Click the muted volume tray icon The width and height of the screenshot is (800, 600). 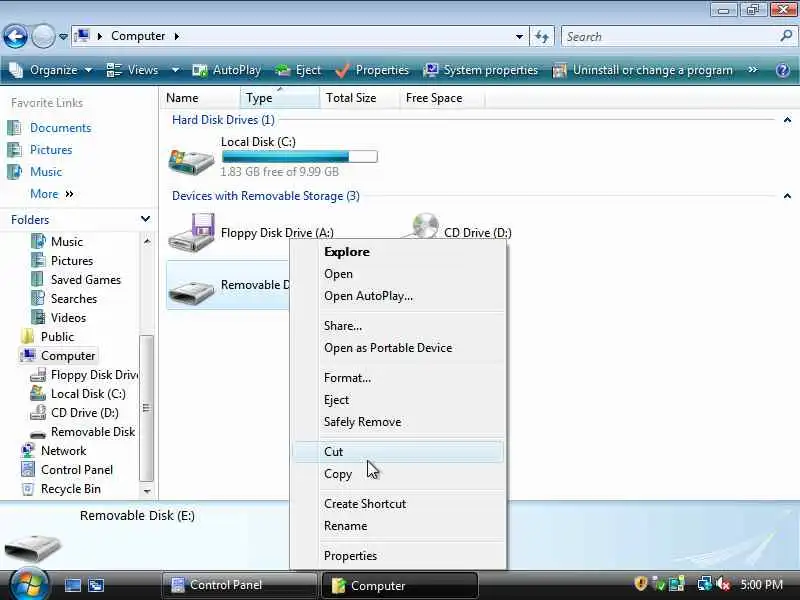pos(723,584)
